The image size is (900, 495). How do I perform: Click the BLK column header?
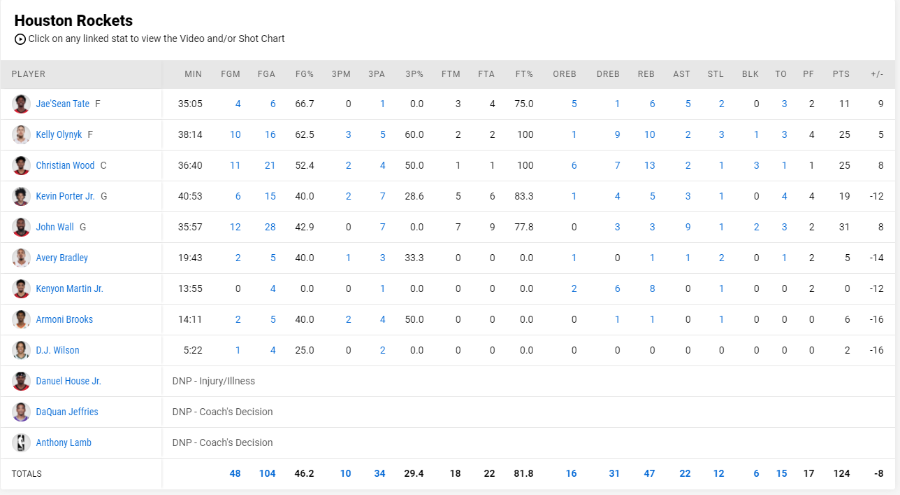point(750,74)
